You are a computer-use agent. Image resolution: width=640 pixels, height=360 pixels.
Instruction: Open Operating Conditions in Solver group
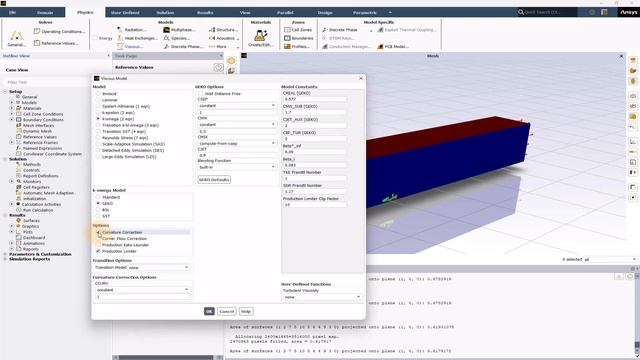(60, 31)
